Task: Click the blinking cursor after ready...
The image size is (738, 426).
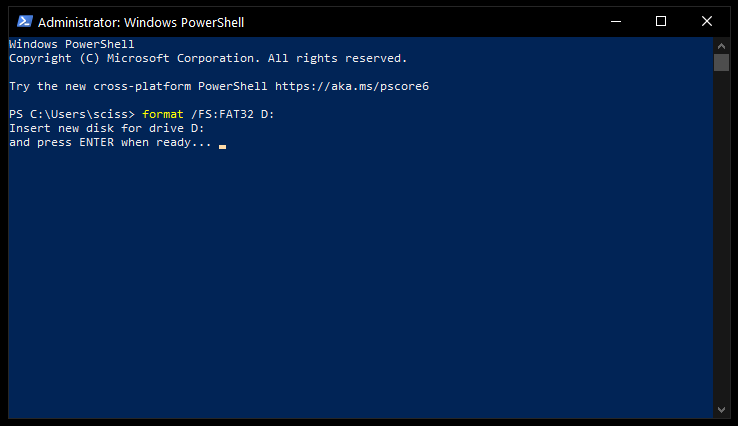Action: tap(222, 146)
